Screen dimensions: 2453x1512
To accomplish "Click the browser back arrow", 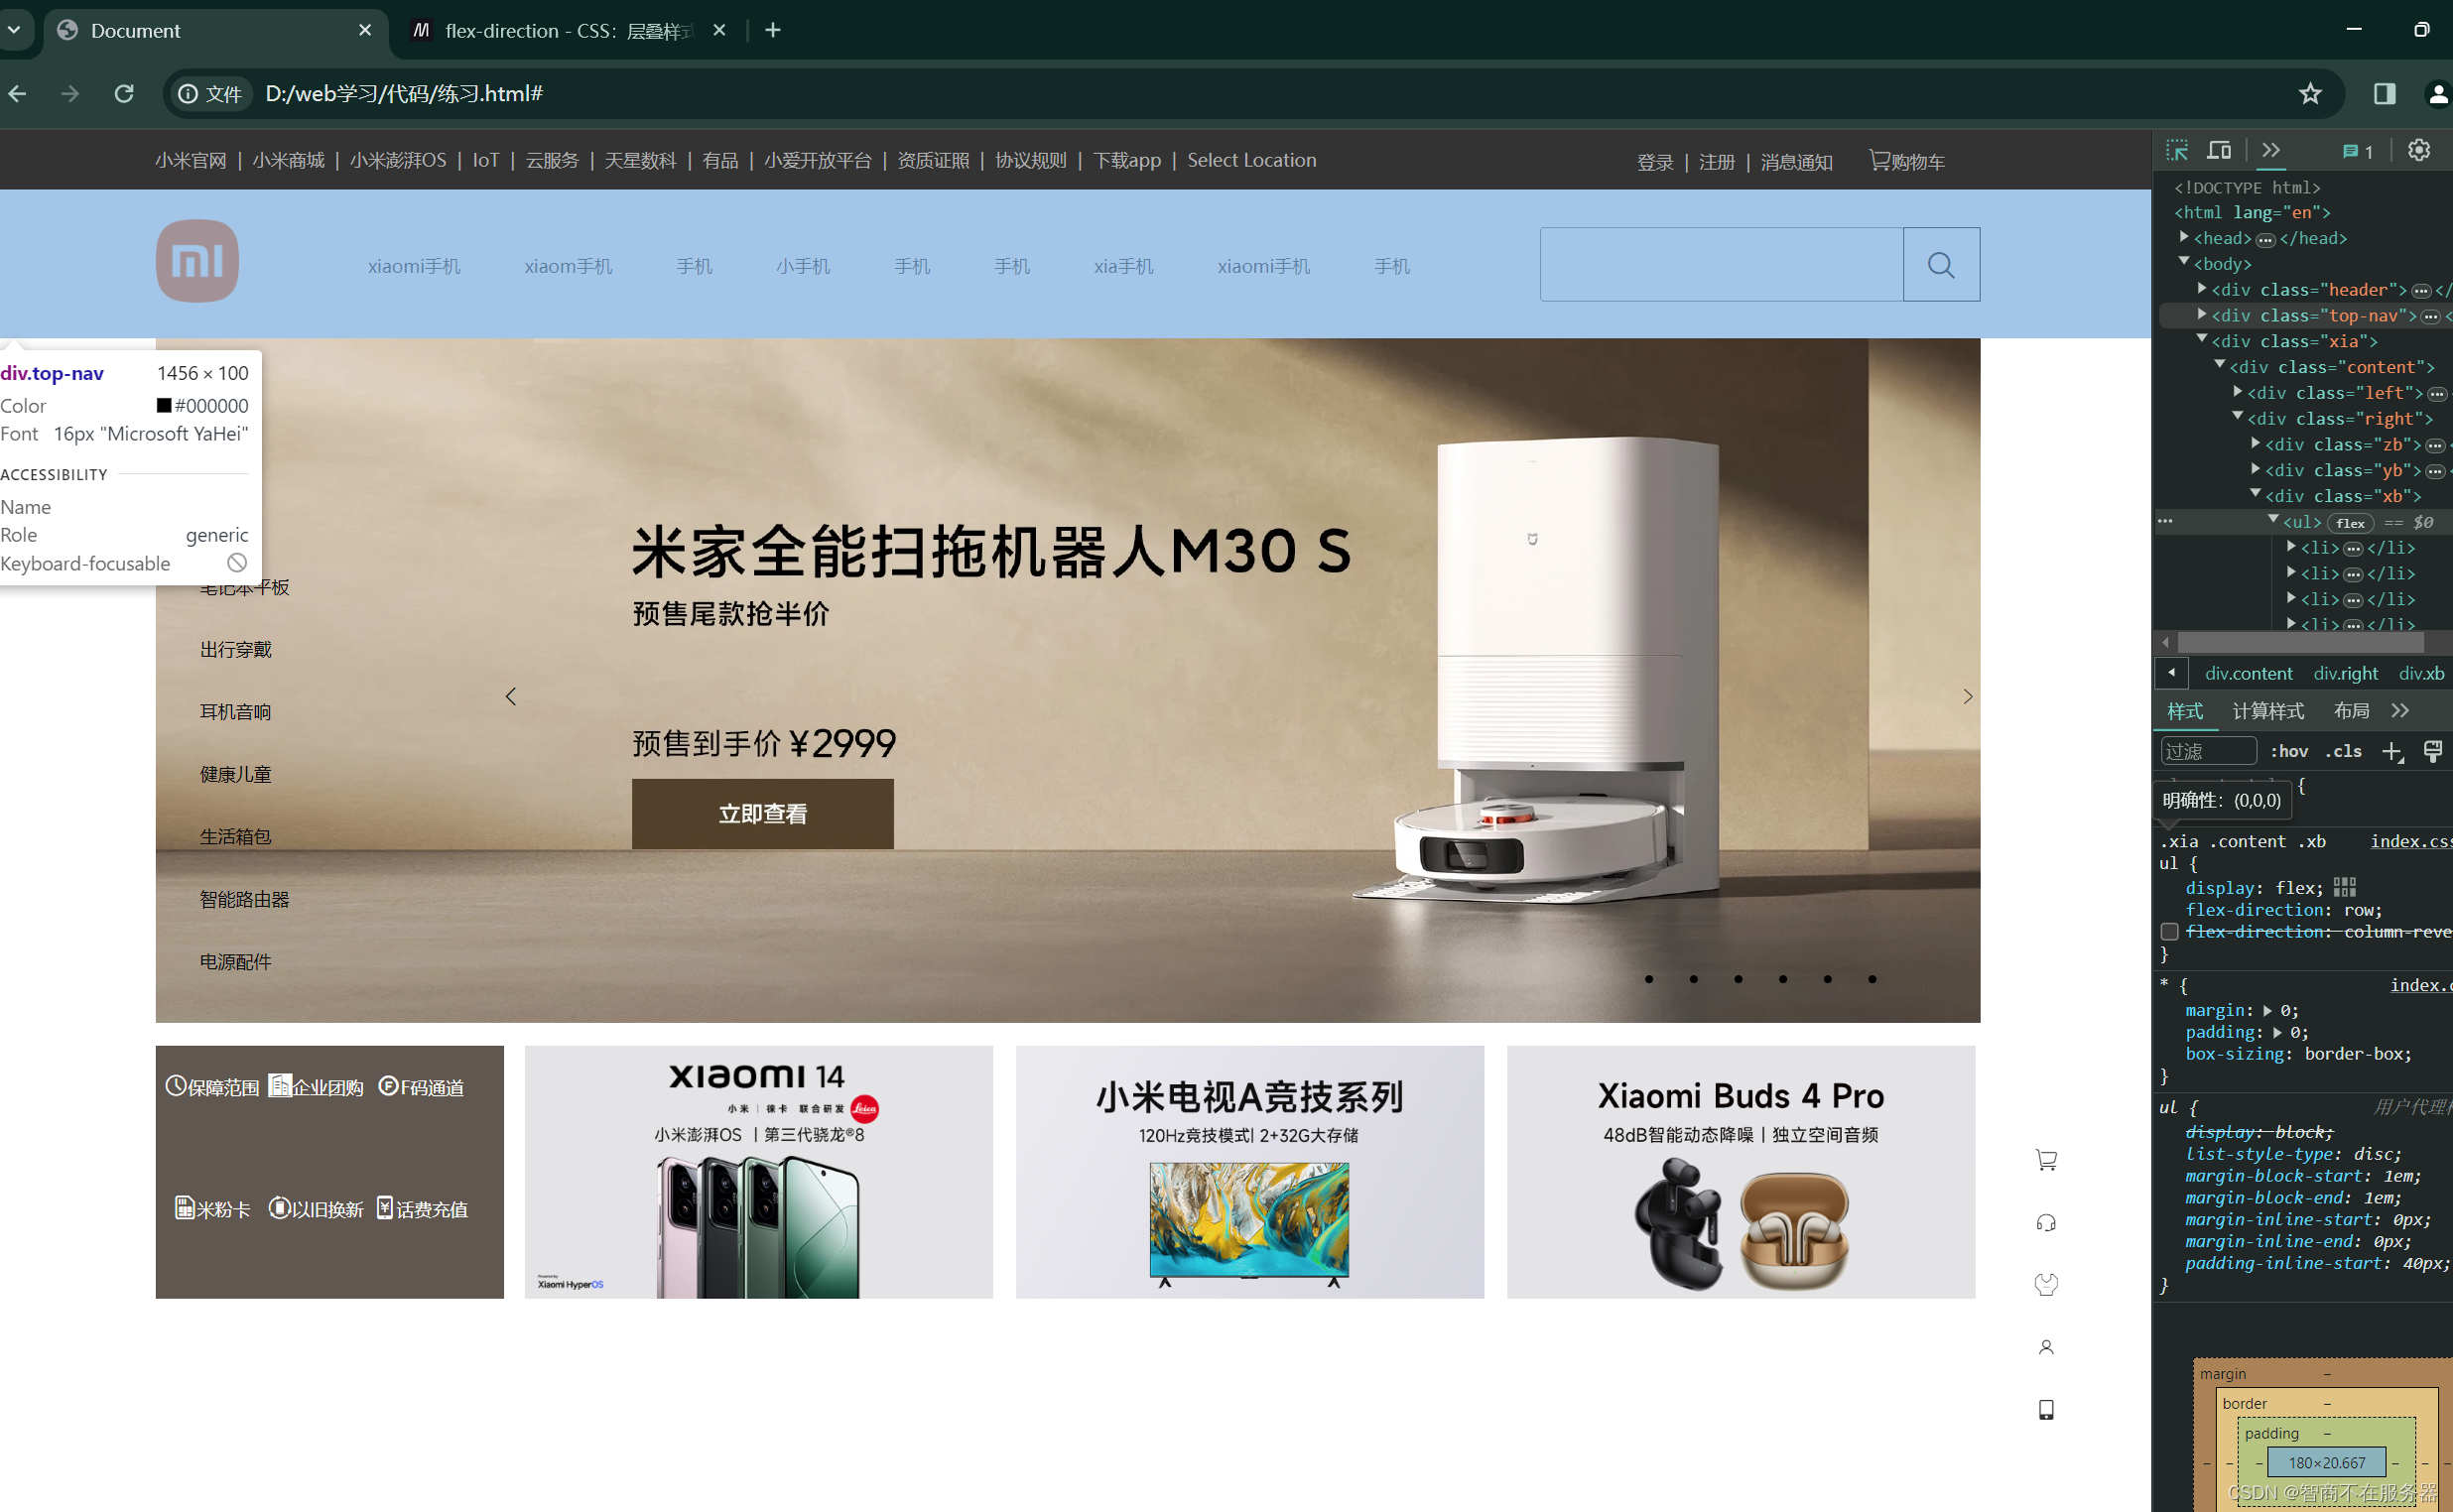I will tap(18, 93).
